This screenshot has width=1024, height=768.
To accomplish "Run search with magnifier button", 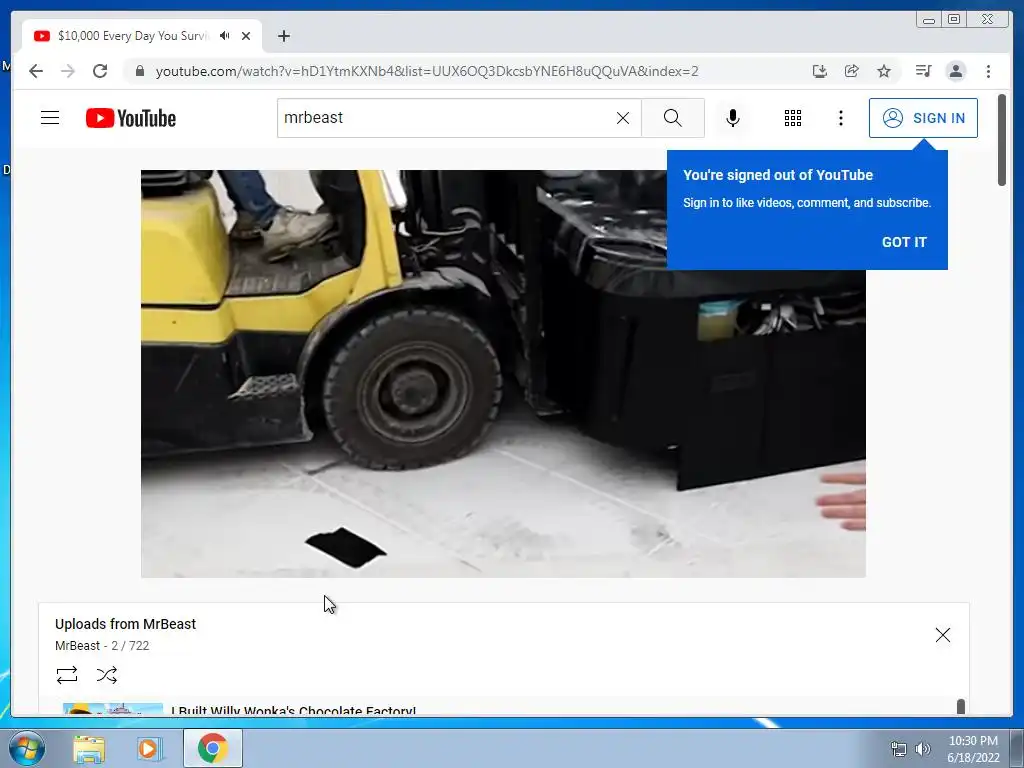I will tap(673, 118).
